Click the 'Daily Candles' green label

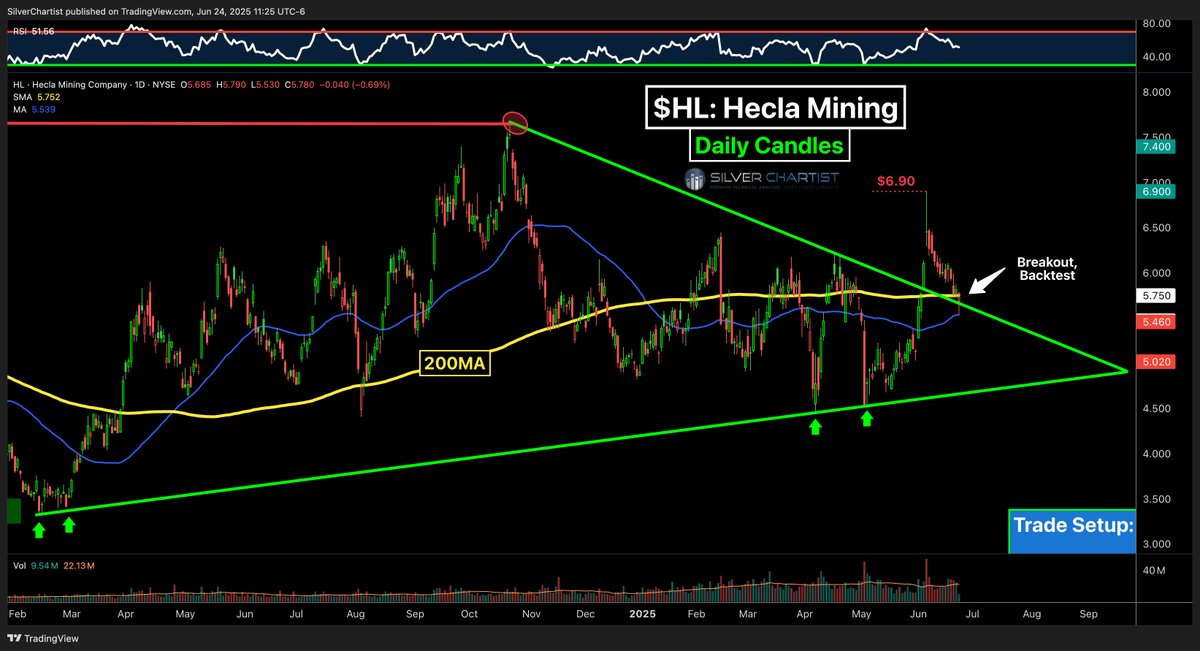coord(768,146)
